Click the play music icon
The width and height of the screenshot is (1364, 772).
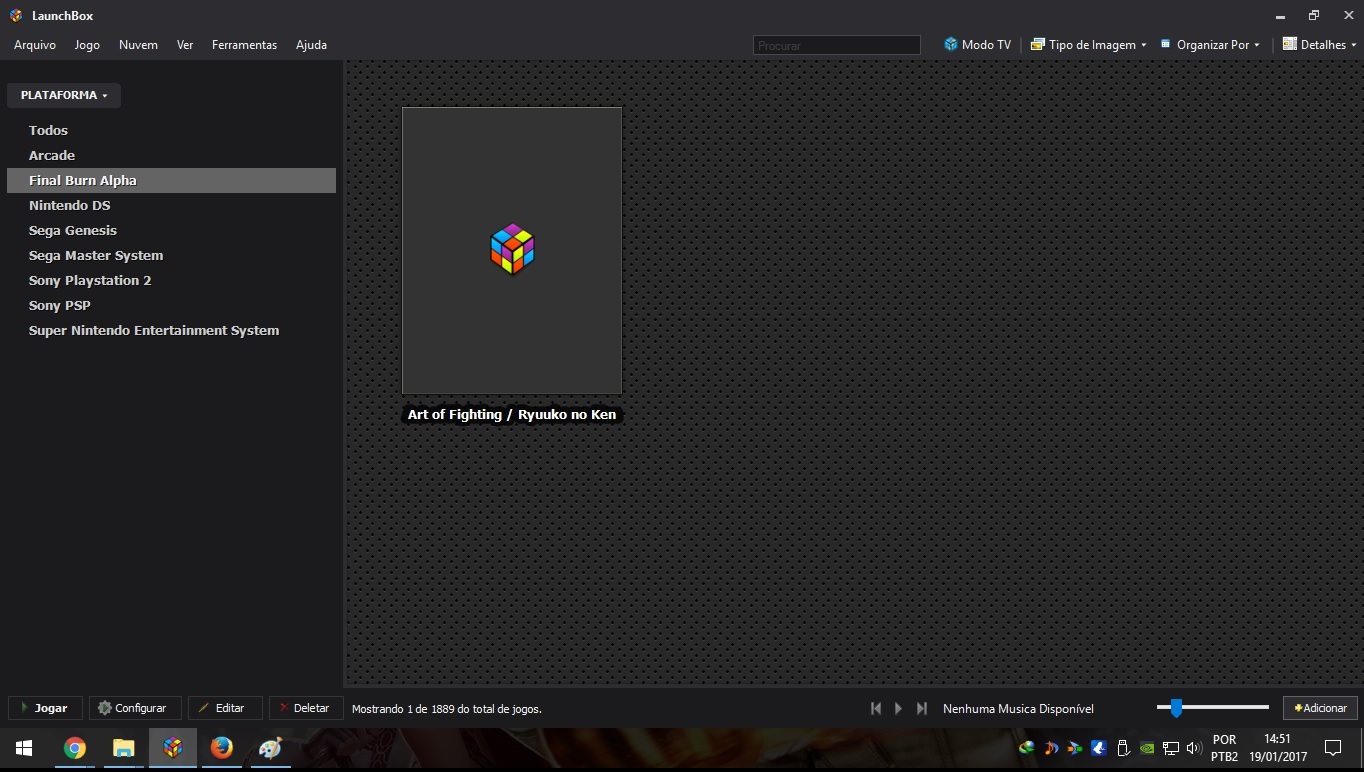point(898,708)
